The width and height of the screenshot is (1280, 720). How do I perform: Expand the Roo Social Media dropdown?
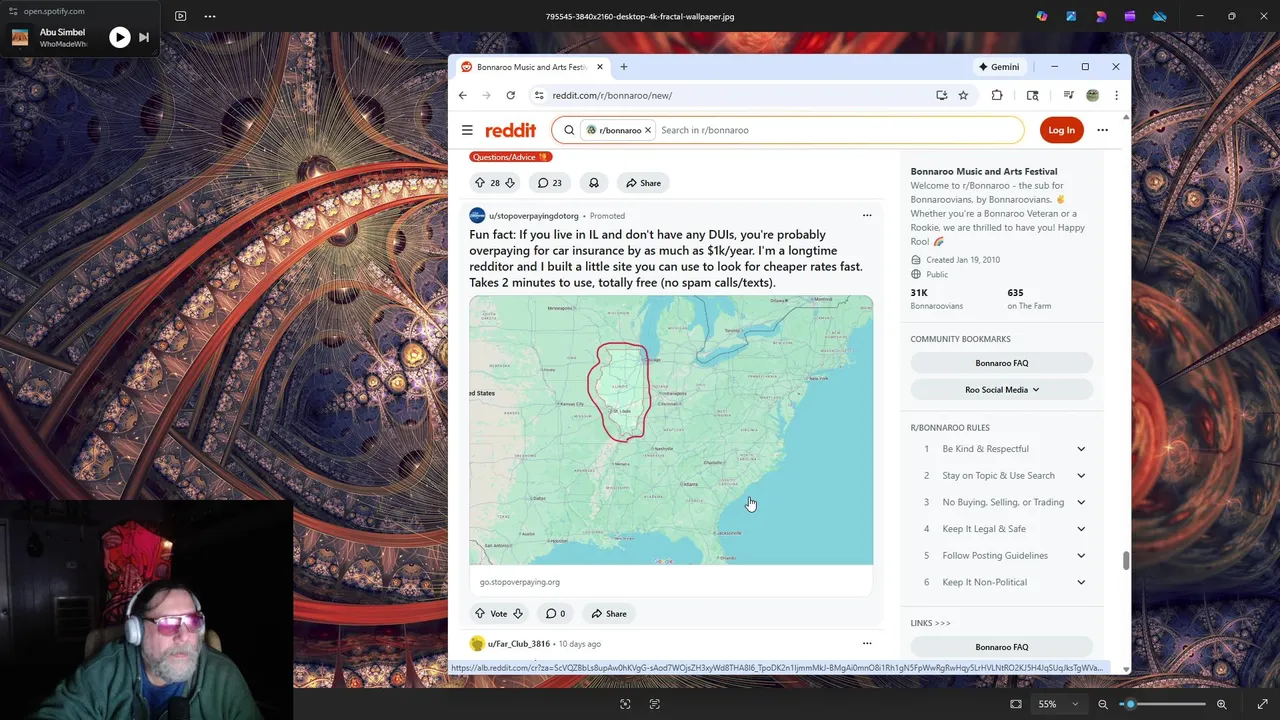click(1001, 390)
